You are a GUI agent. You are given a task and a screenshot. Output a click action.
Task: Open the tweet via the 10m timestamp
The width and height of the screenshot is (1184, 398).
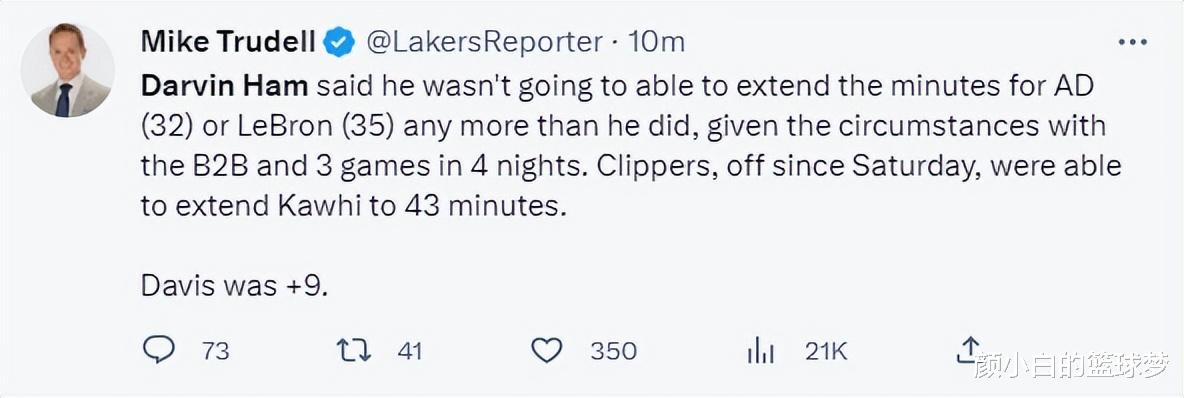657,42
